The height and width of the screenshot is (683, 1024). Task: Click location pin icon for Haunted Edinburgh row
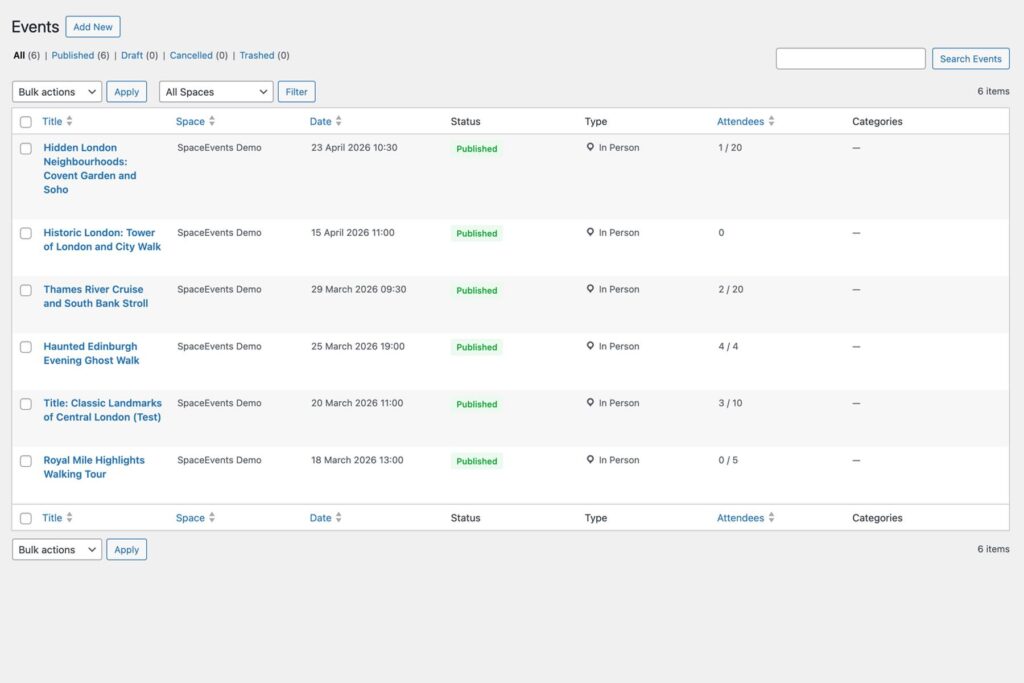tap(590, 346)
